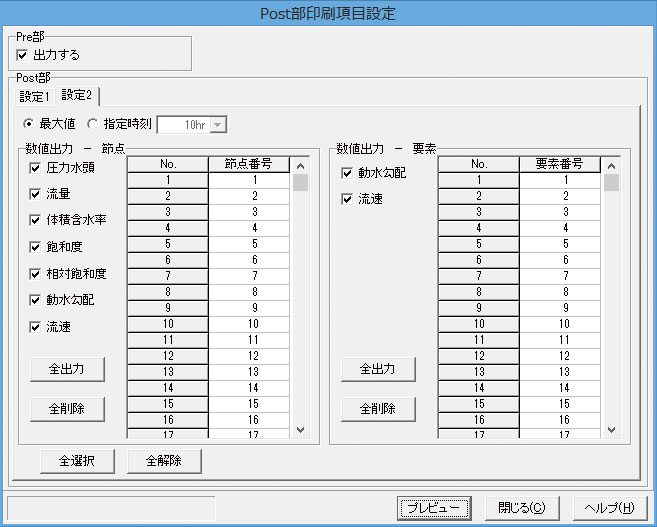Select 節点番号 cell in row 5
The height and width of the screenshot is (527, 657).
click(x=249, y=244)
